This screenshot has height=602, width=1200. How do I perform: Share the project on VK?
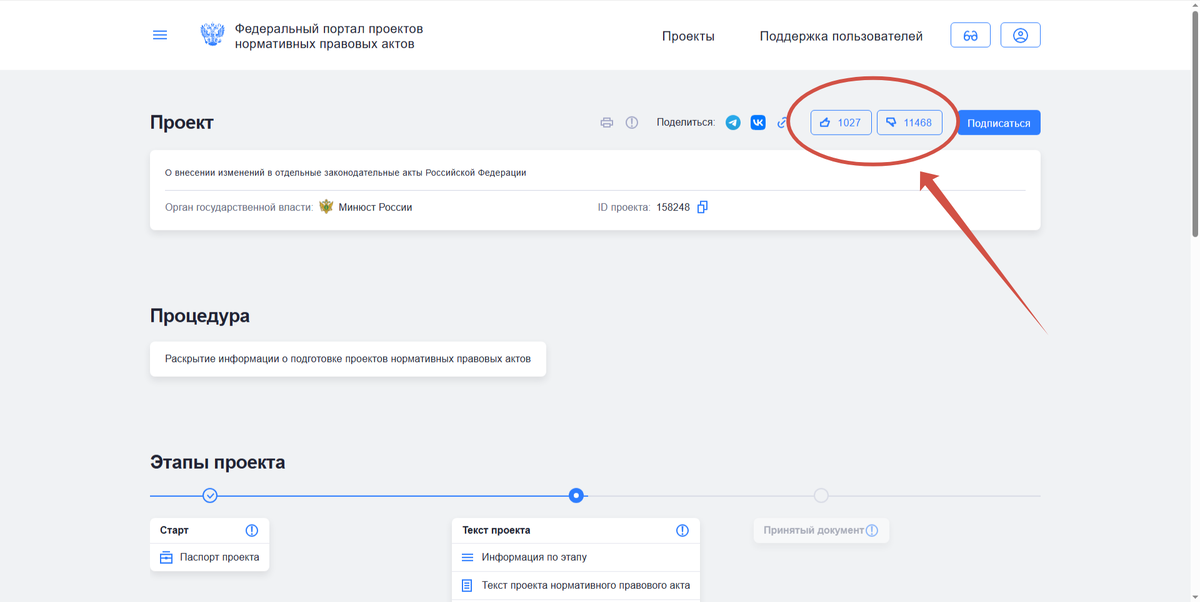(x=758, y=122)
